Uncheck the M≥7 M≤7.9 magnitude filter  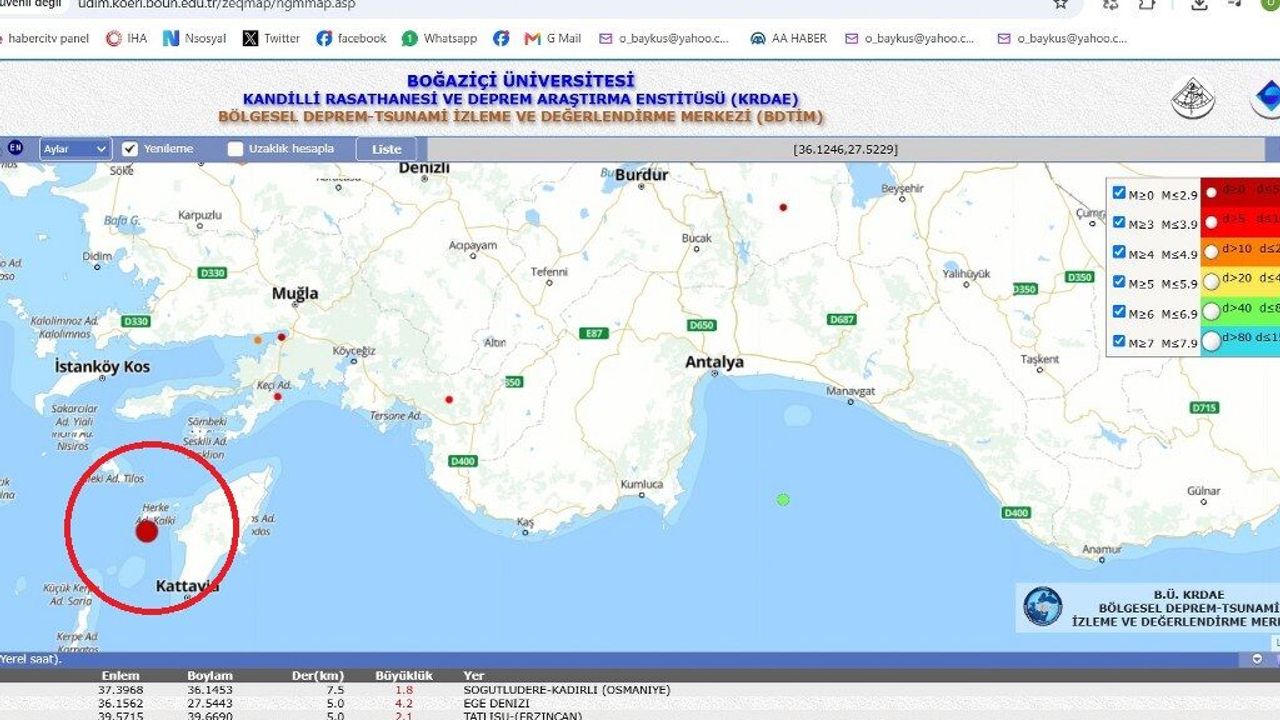[1120, 341]
